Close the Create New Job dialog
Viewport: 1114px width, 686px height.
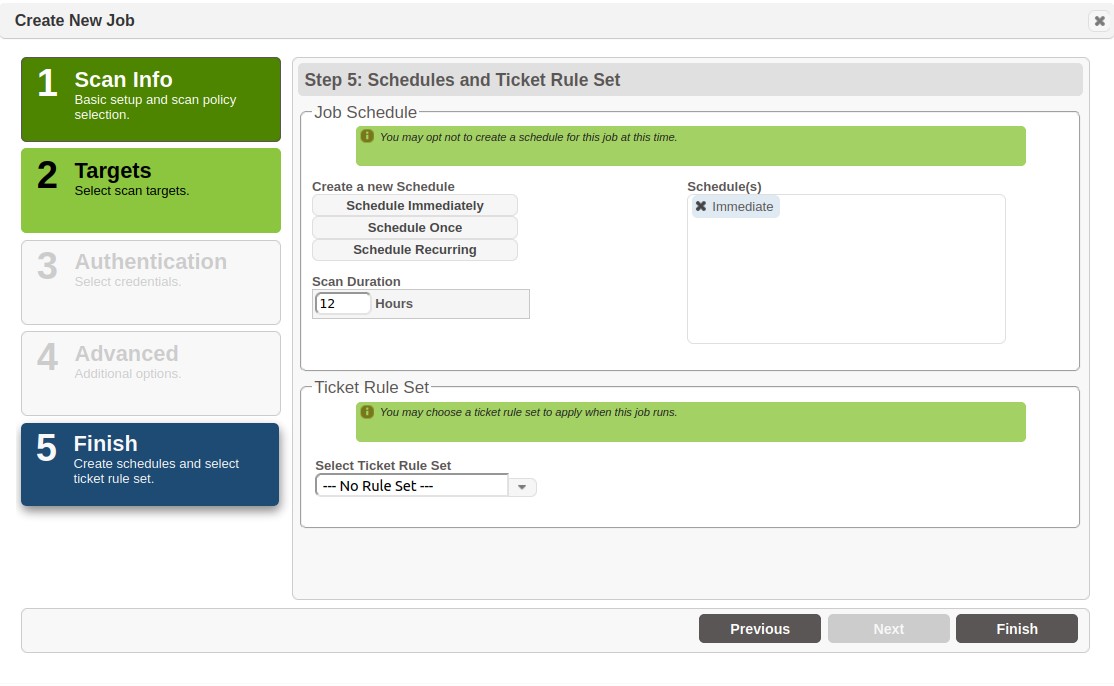(x=1099, y=20)
